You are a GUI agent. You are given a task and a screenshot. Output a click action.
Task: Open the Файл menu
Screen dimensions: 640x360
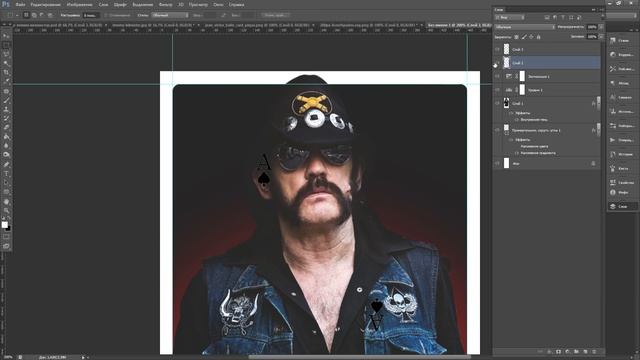point(20,4)
